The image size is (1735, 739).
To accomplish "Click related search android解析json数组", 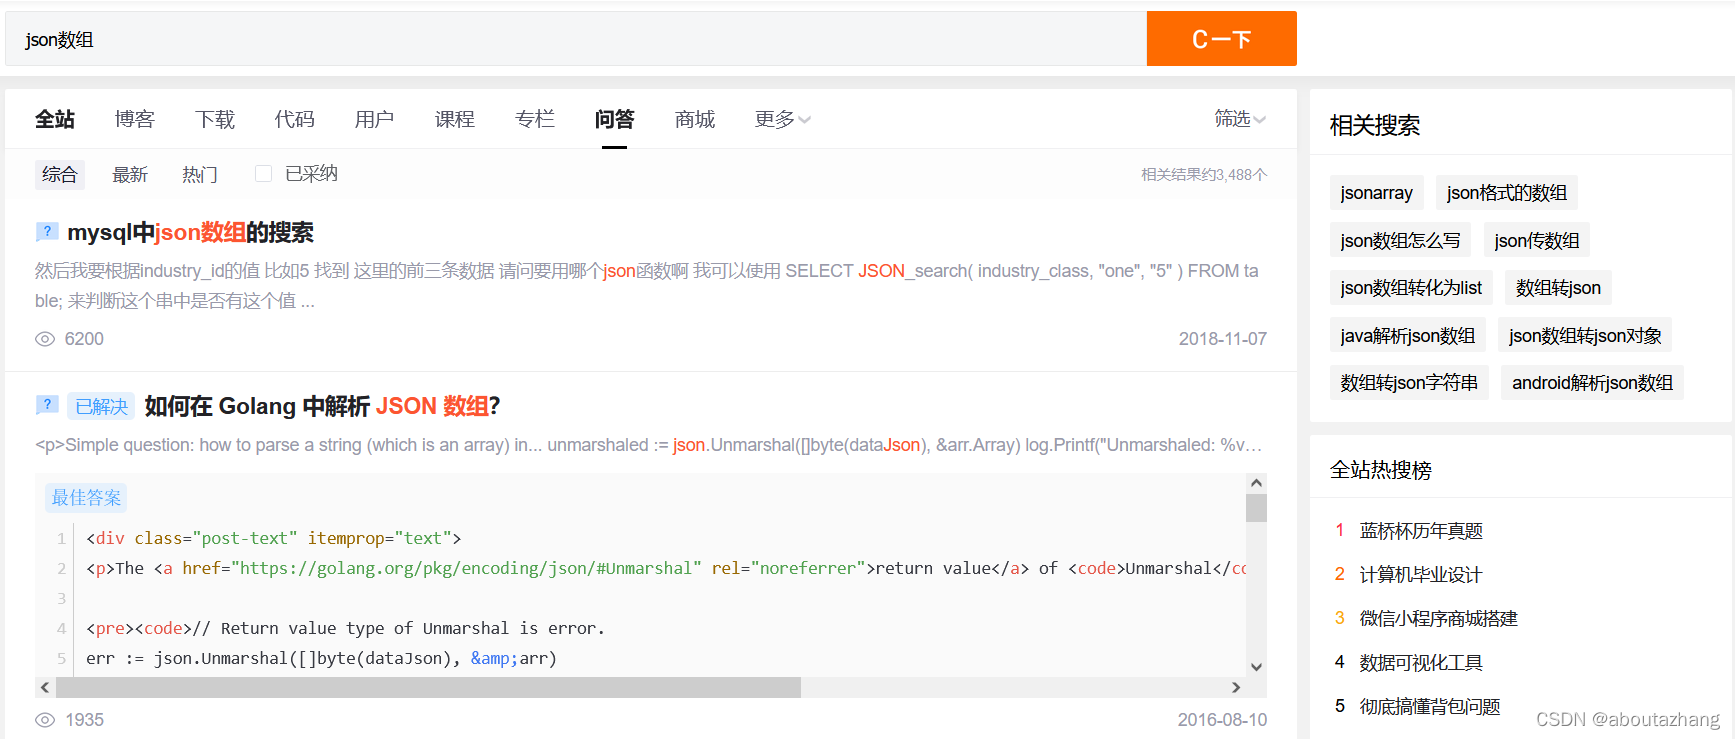I will (x=1592, y=383).
